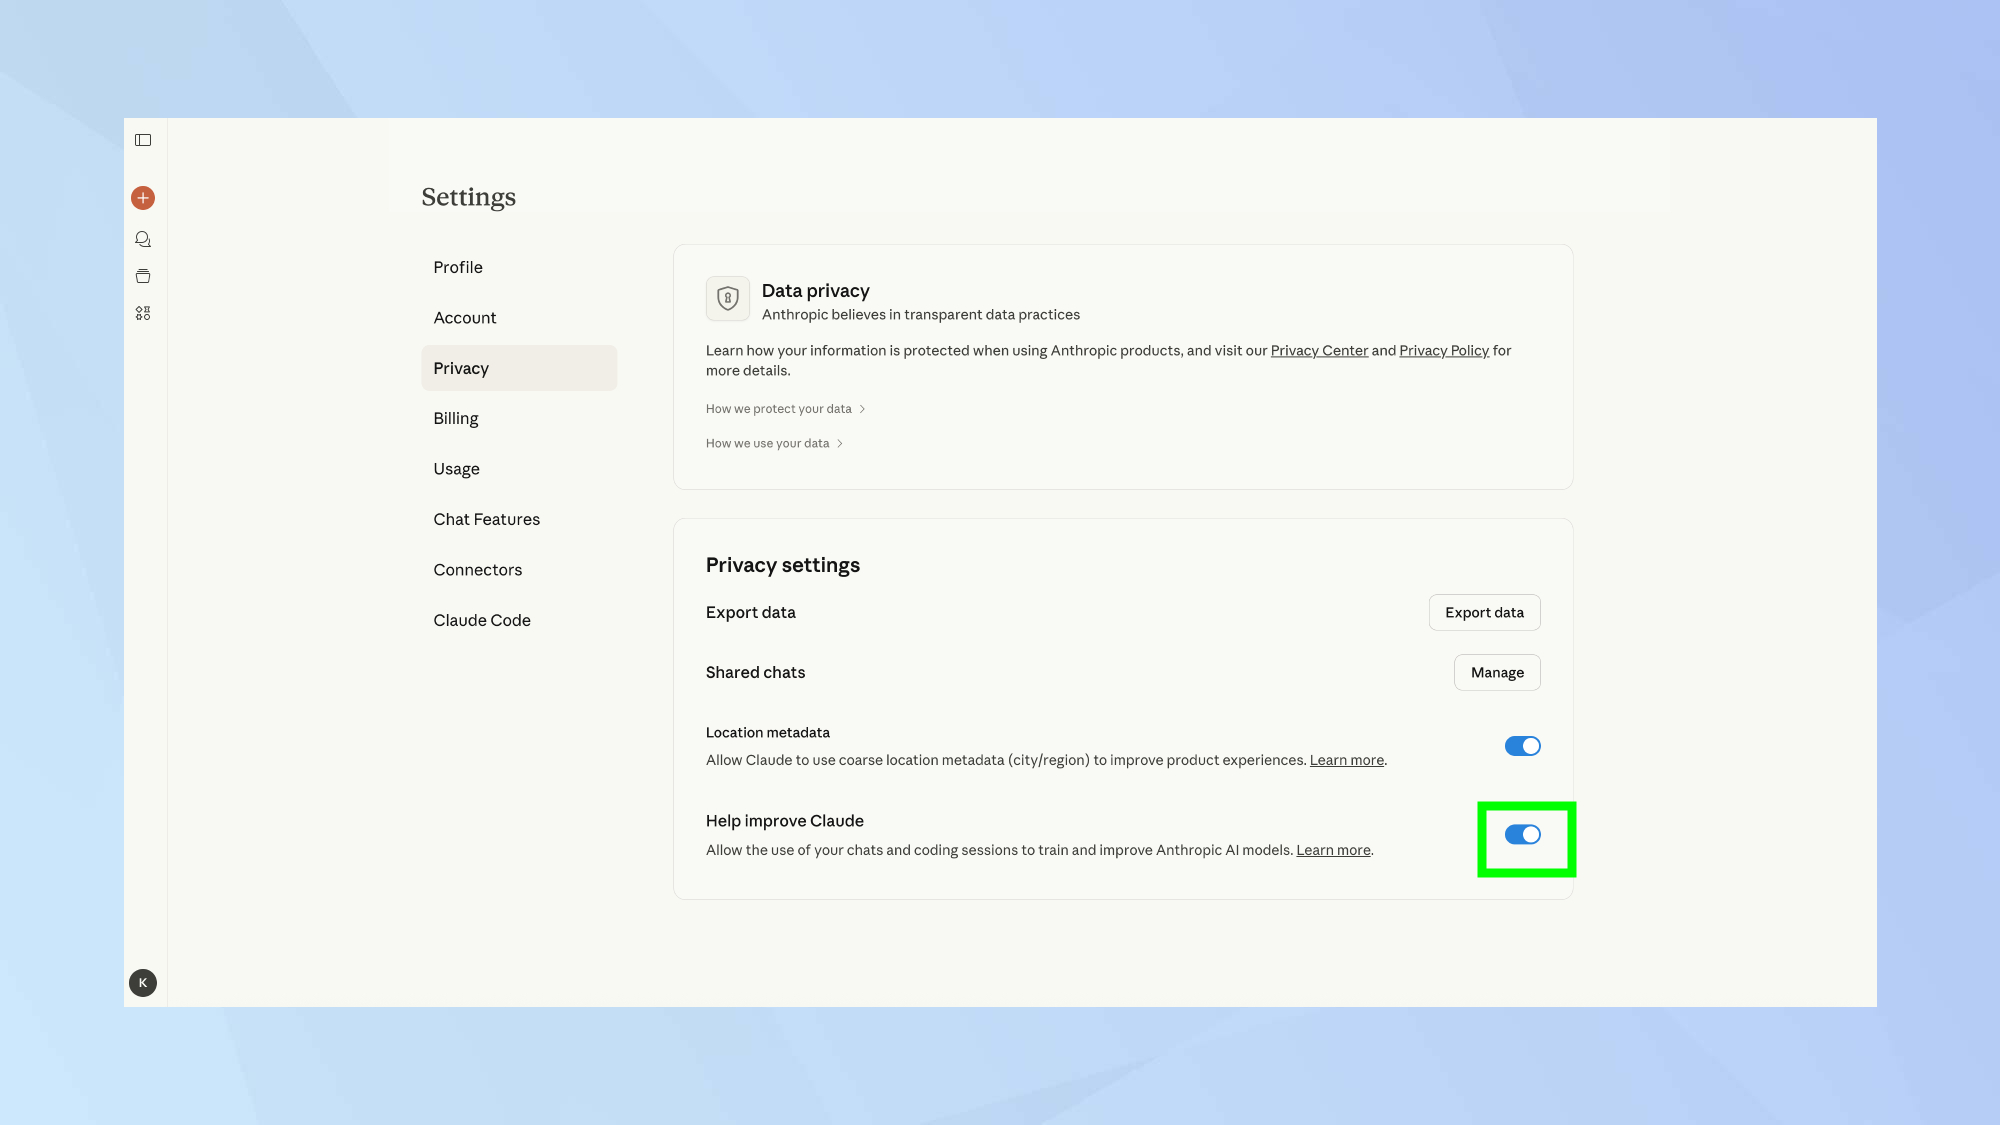This screenshot has width=2000, height=1125.
Task: Open the Artifacts icon in sidebar
Action: (143, 313)
